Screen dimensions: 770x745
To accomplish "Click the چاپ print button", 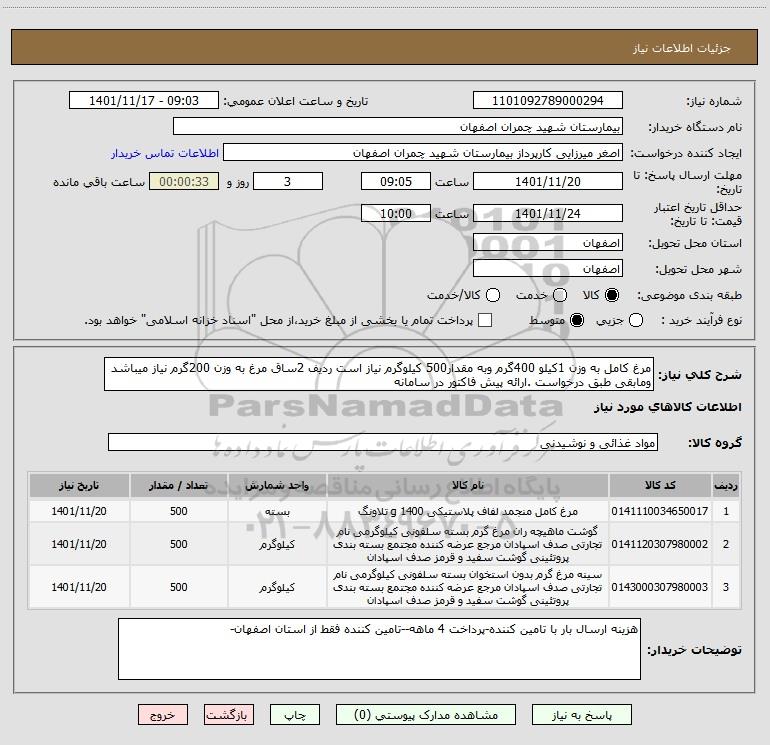I will click(295, 715).
